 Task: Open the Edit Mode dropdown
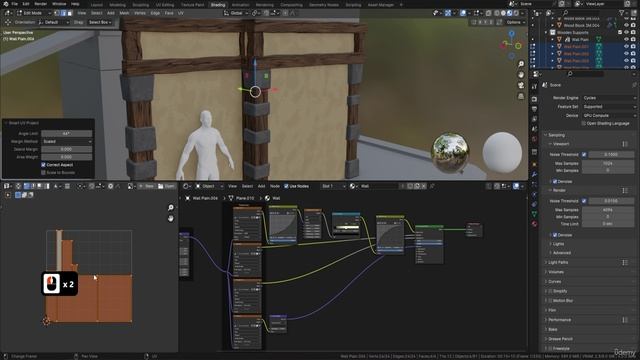33,13
